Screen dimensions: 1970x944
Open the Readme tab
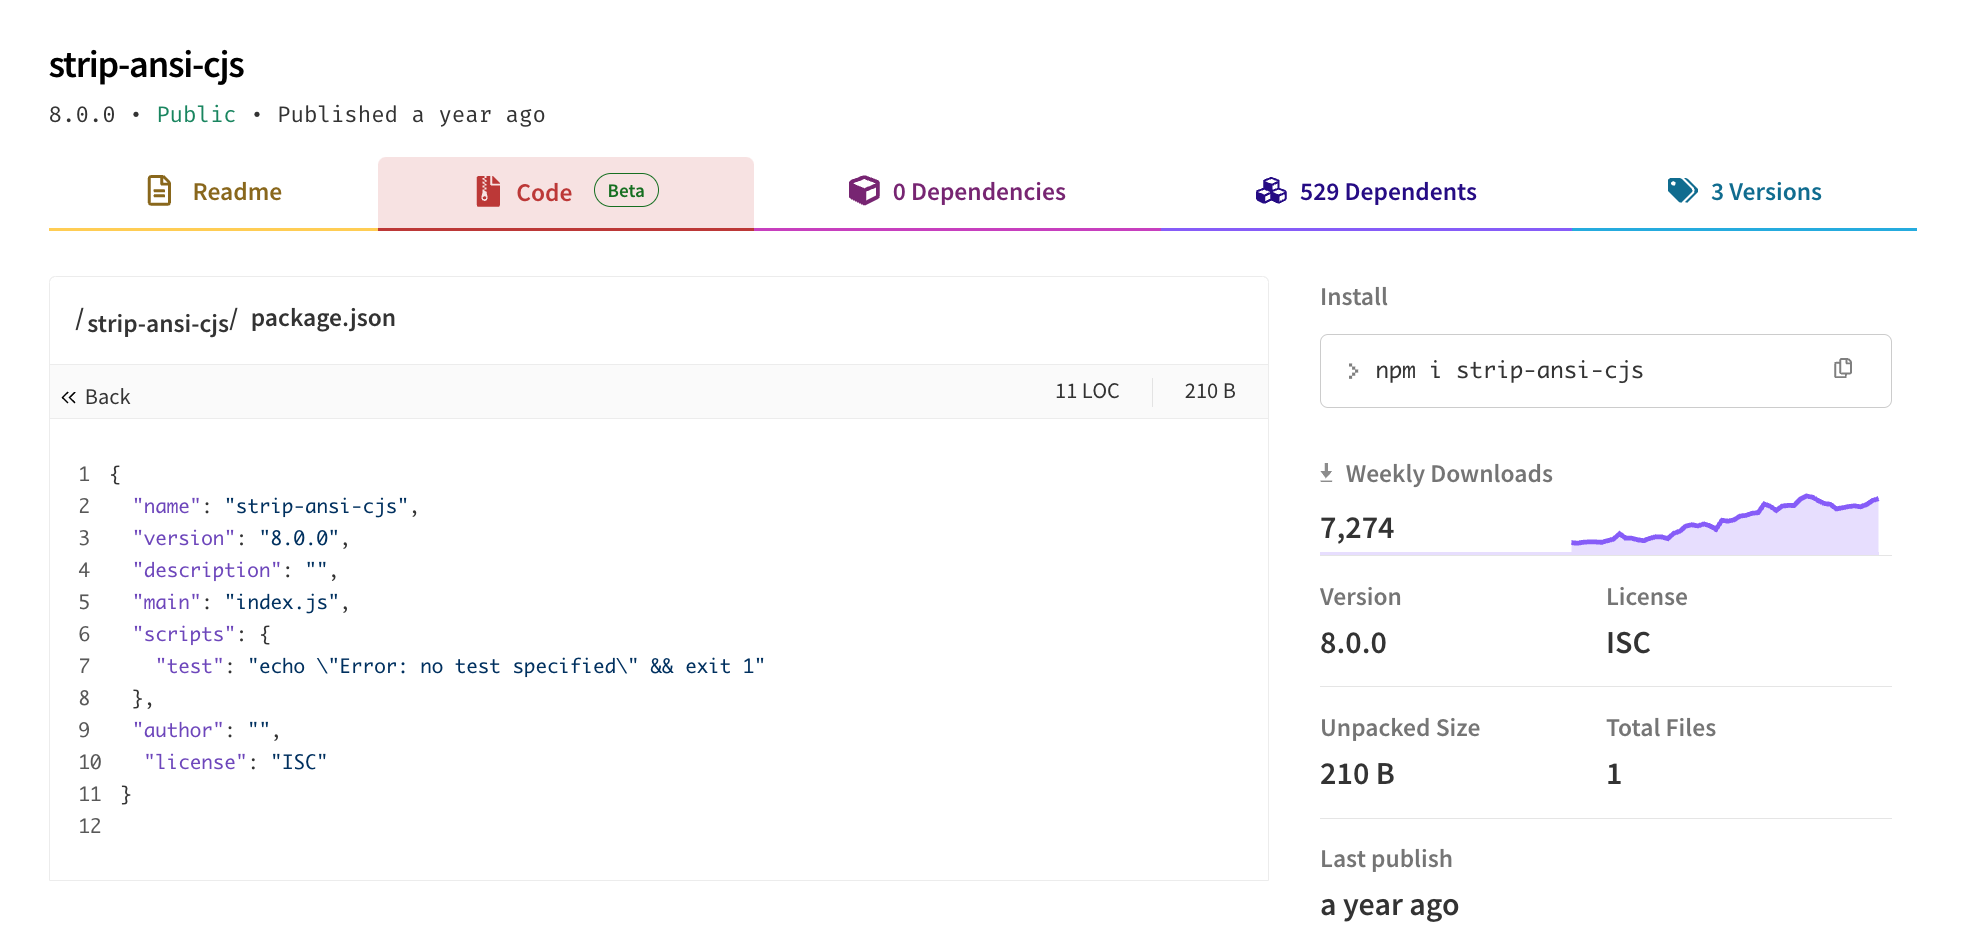click(x=237, y=192)
